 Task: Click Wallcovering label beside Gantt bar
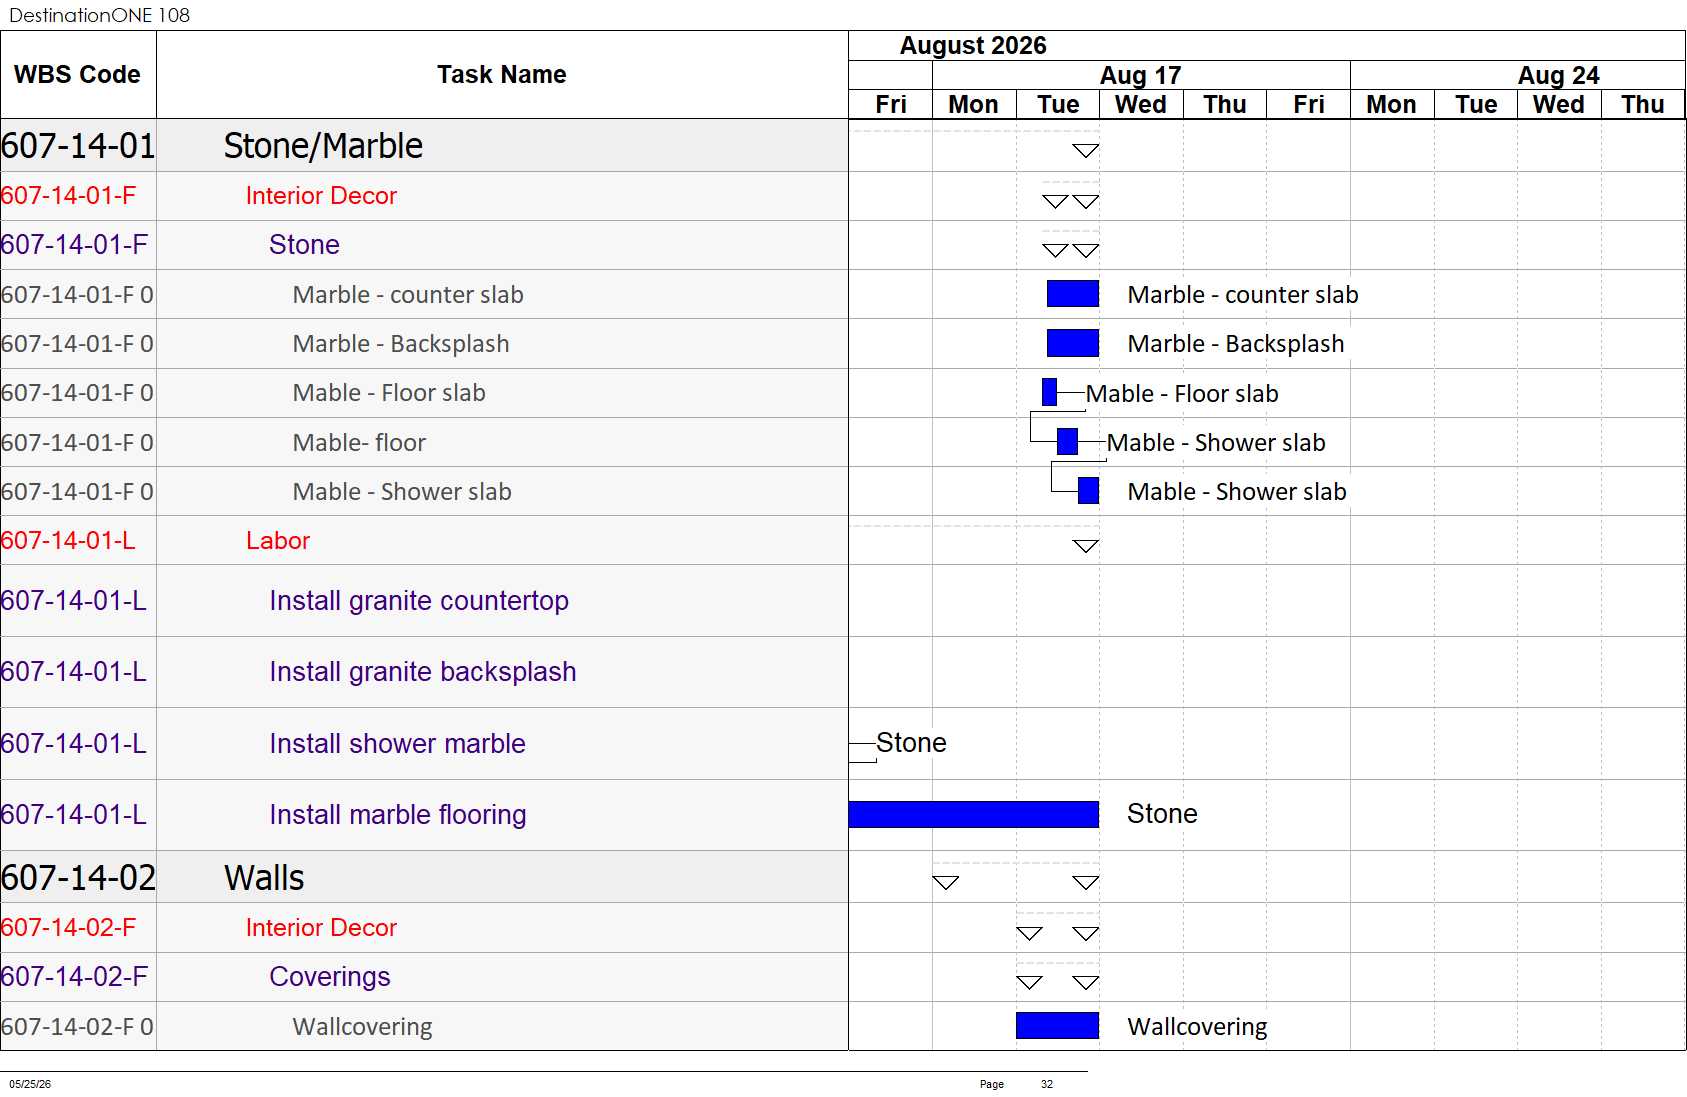click(x=1197, y=1027)
